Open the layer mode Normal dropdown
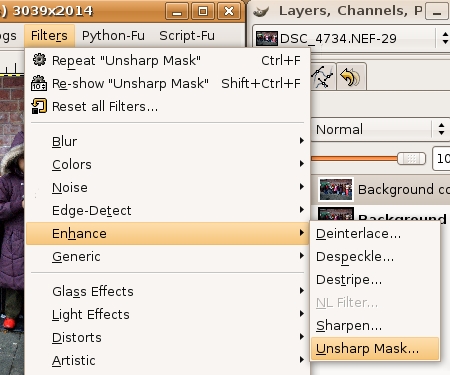 click(380, 129)
